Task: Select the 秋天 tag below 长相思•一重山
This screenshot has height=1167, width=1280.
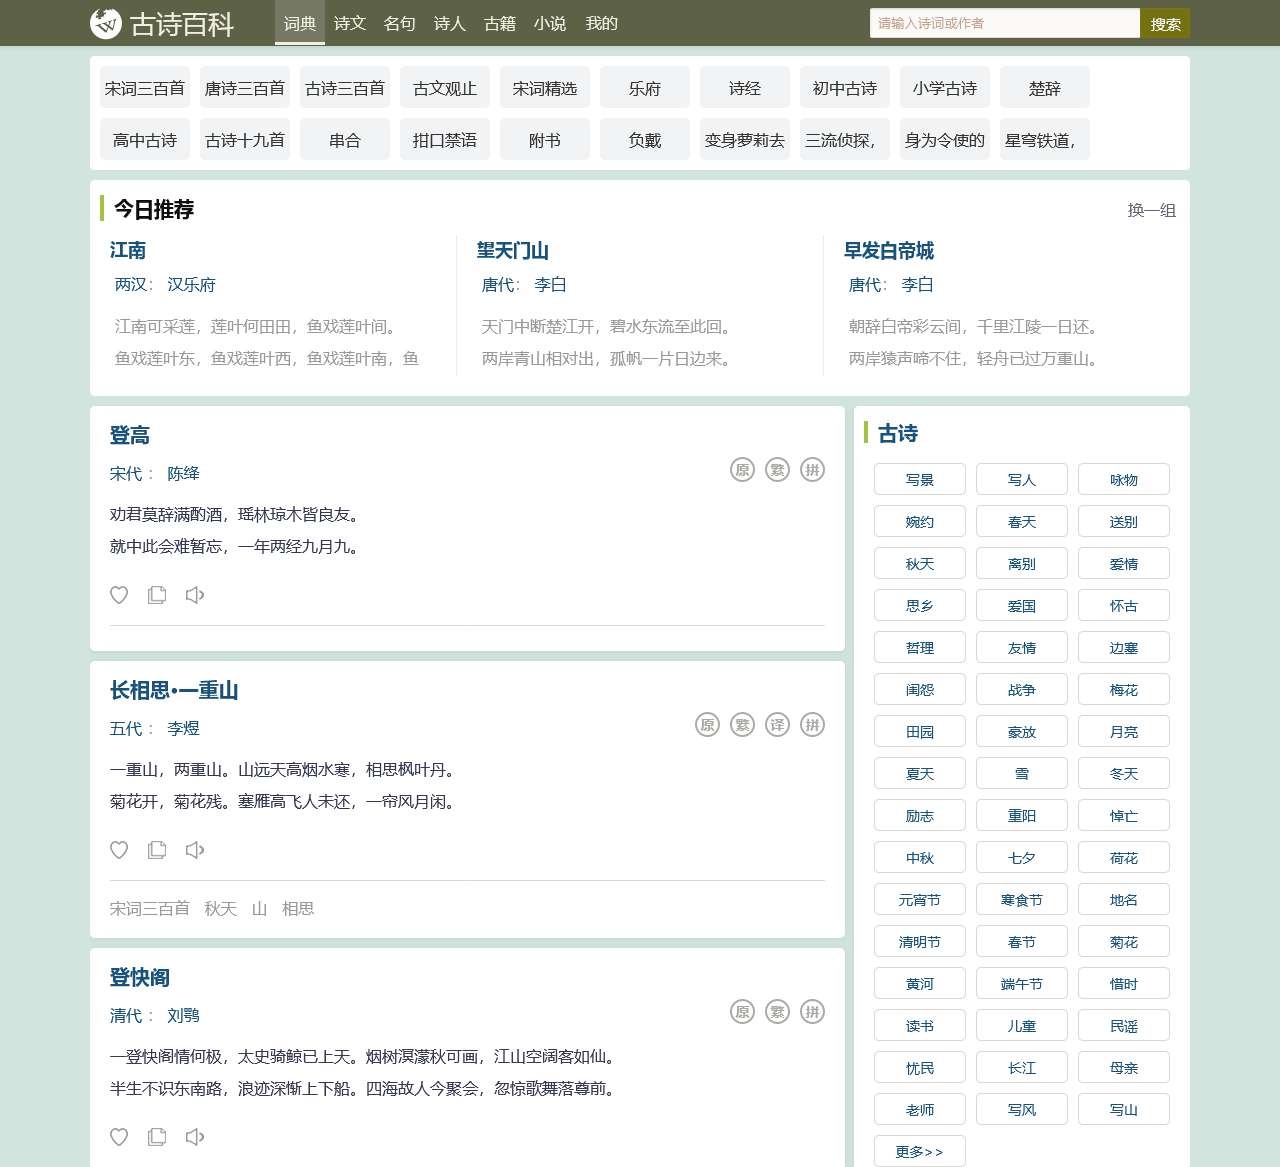Action: pos(221,909)
